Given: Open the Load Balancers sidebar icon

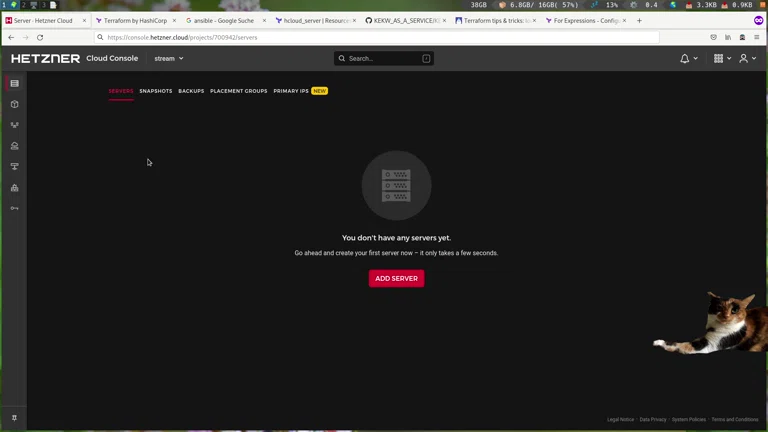Looking at the screenshot, I should click(x=15, y=125).
